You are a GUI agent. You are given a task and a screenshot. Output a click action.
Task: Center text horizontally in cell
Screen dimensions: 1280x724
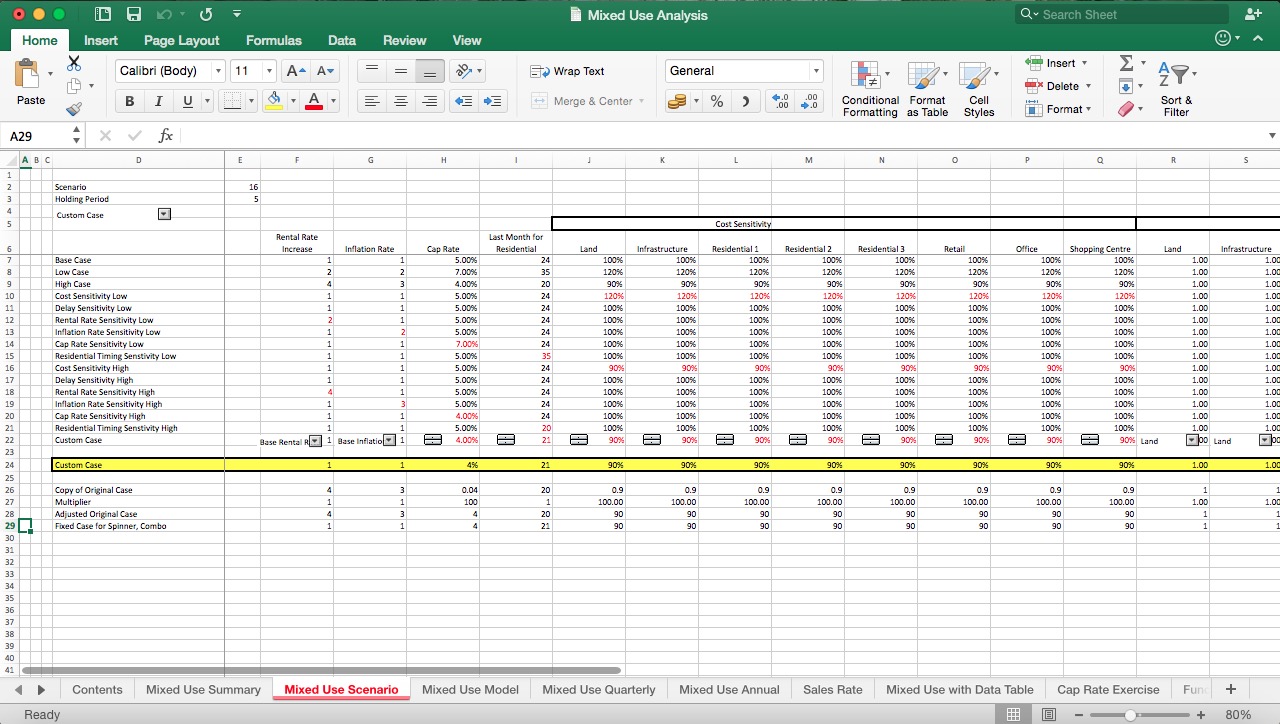tap(400, 101)
